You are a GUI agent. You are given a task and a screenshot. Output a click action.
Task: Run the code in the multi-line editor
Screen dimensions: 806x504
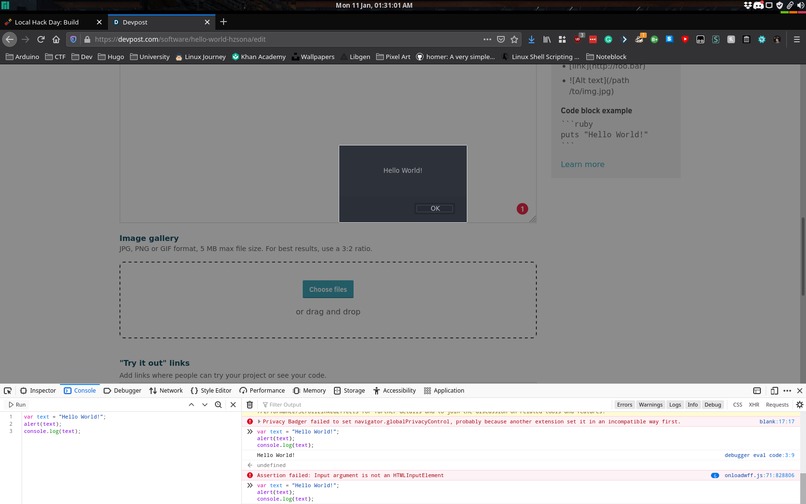coord(17,405)
